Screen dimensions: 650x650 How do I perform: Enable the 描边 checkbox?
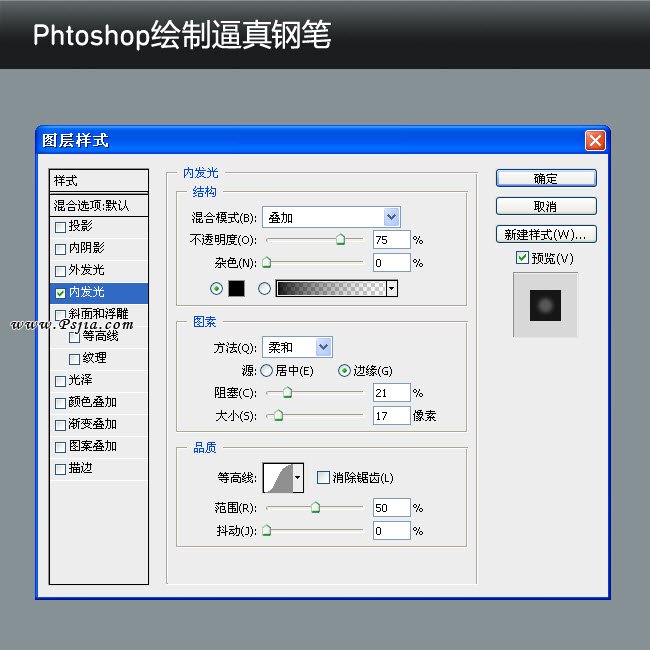coord(61,469)
